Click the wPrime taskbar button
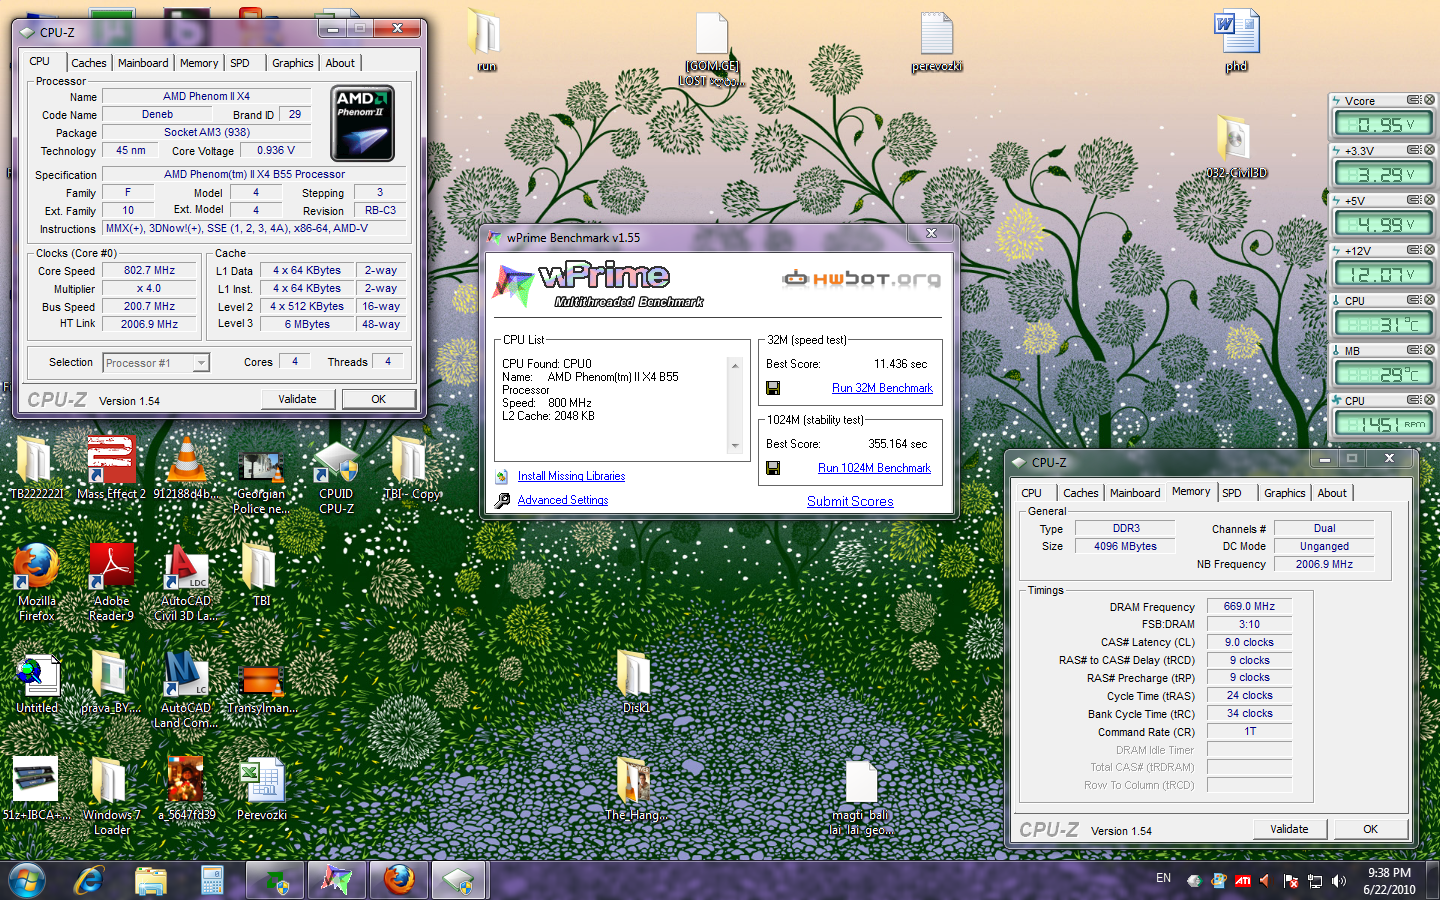Viewport: 1440px width, 900px height. [x=336, y=880]
